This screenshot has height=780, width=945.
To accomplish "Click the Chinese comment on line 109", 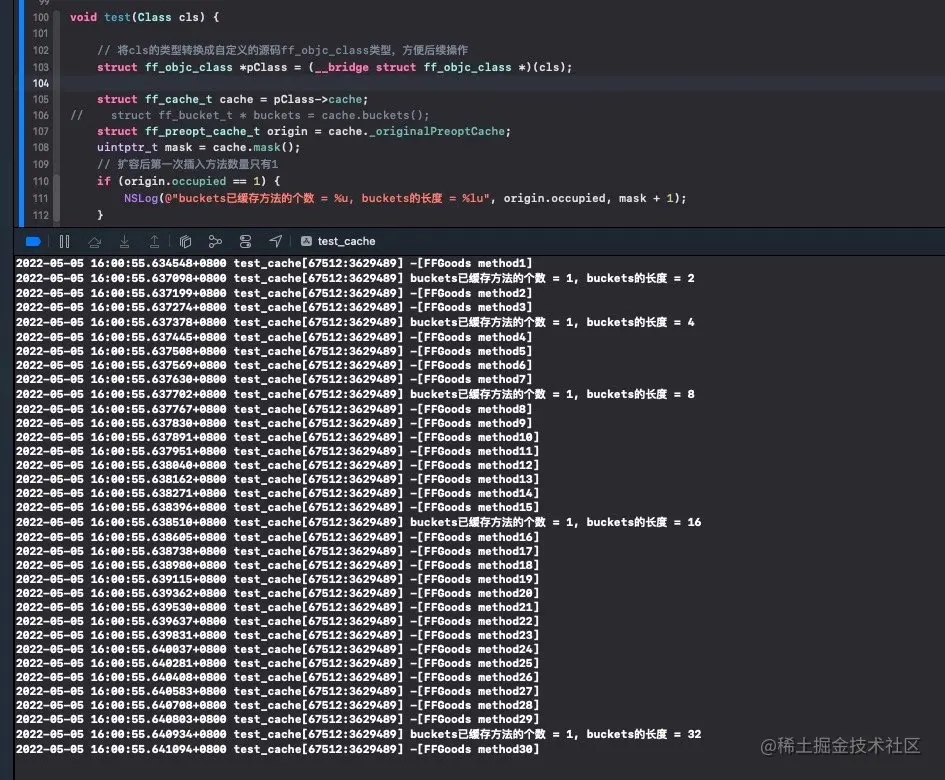I will (x=187, y=165).
